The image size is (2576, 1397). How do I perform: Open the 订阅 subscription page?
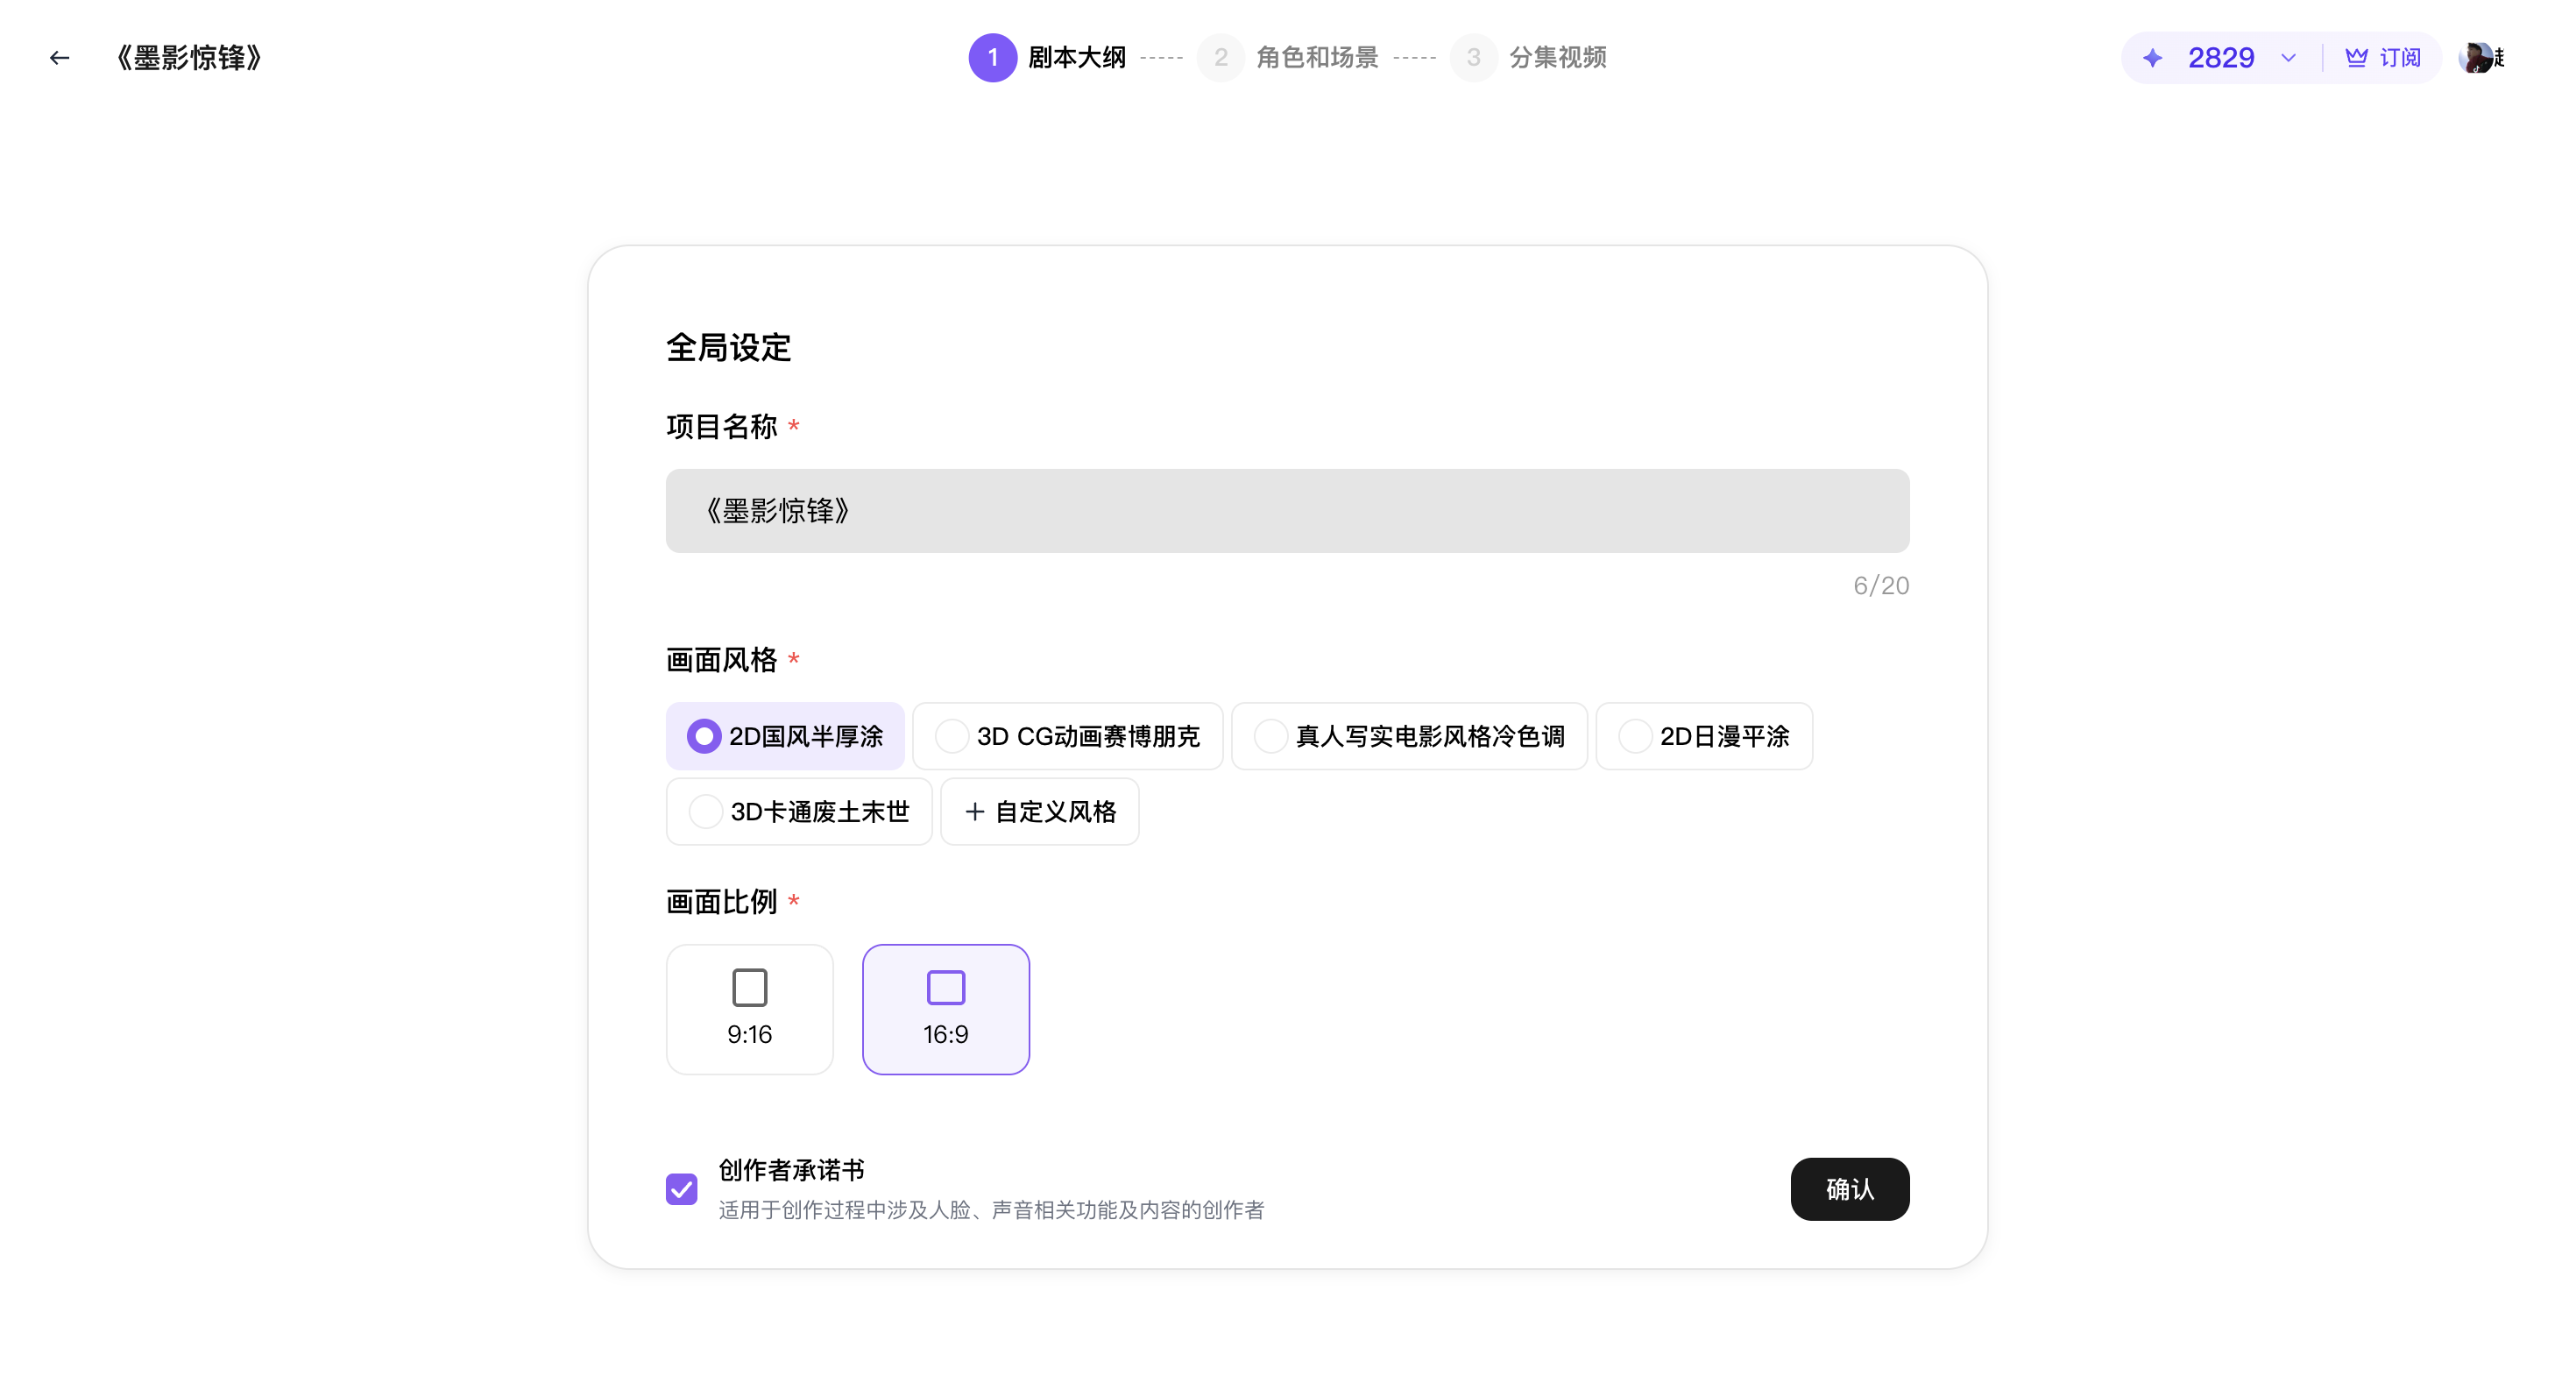[2398, 57]
